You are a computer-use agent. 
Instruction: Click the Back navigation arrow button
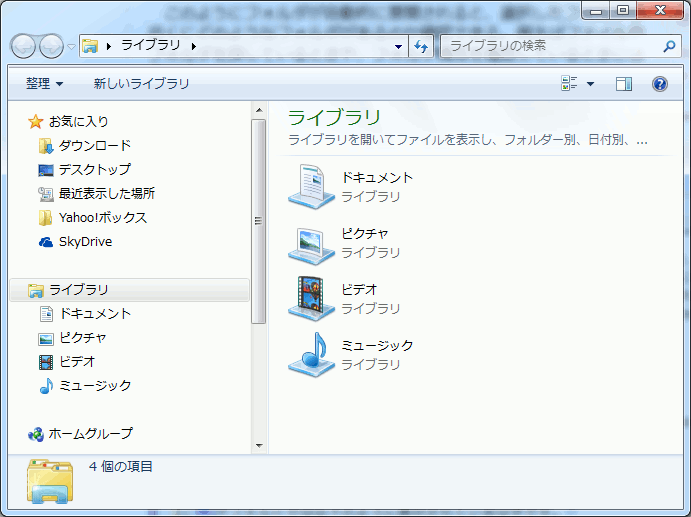click(24, 46)
